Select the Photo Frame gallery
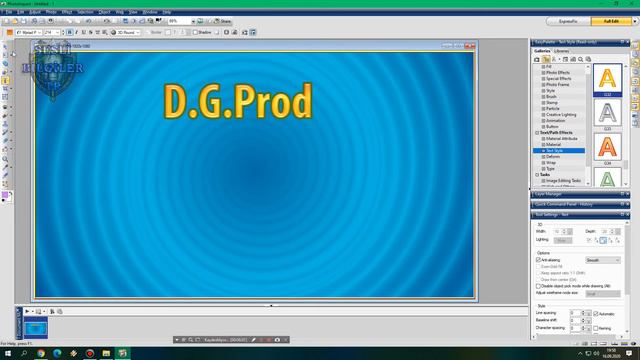 (x=557, y=84)
